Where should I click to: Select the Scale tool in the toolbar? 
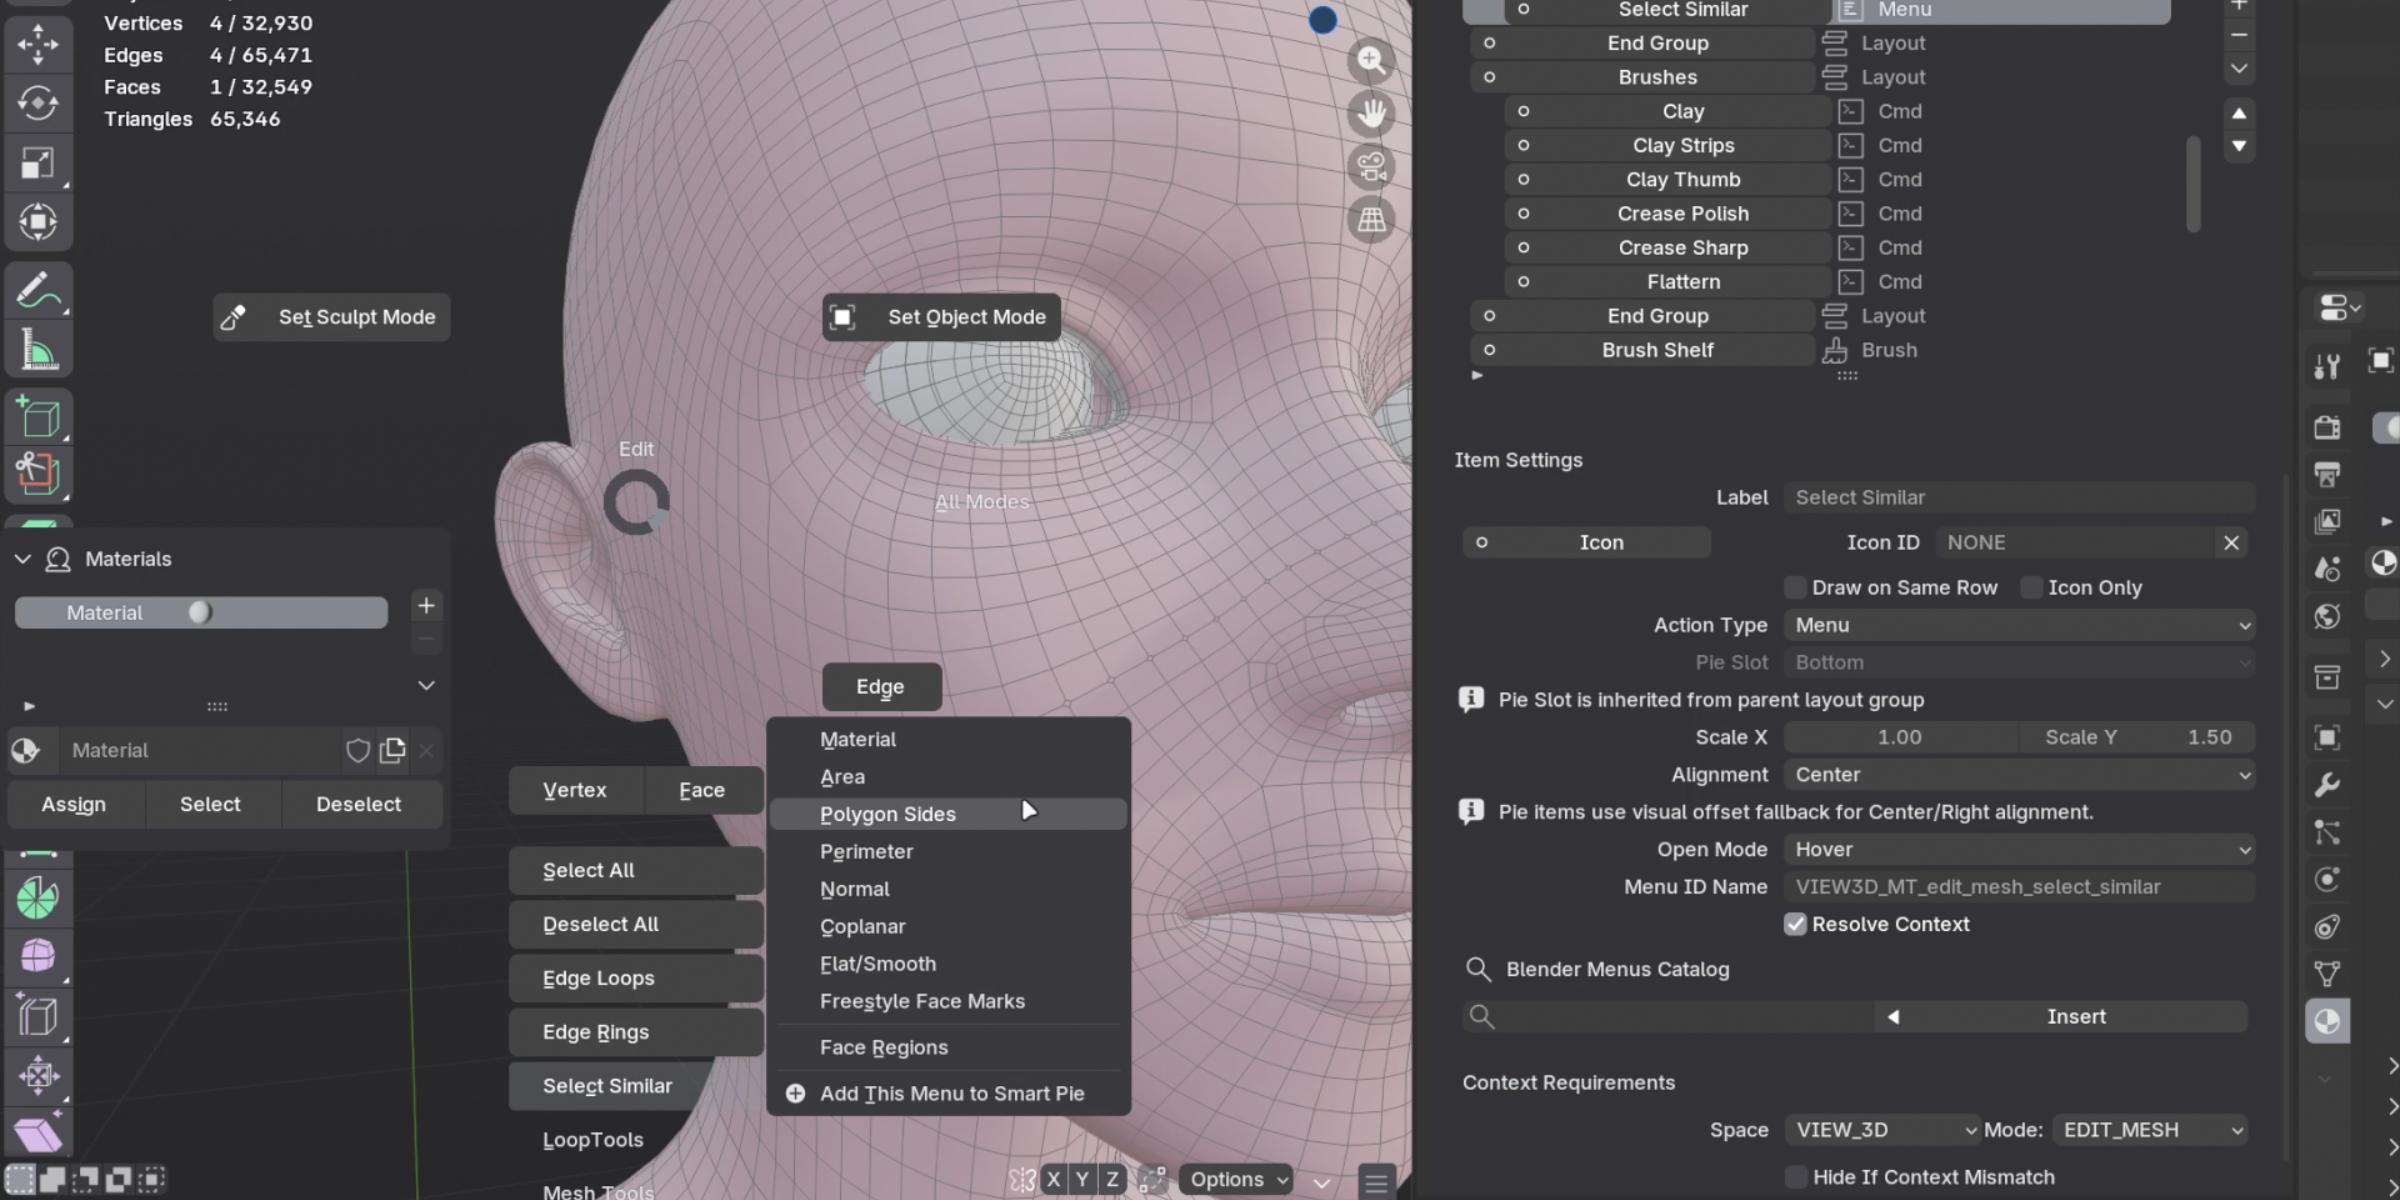click(38, 162)
